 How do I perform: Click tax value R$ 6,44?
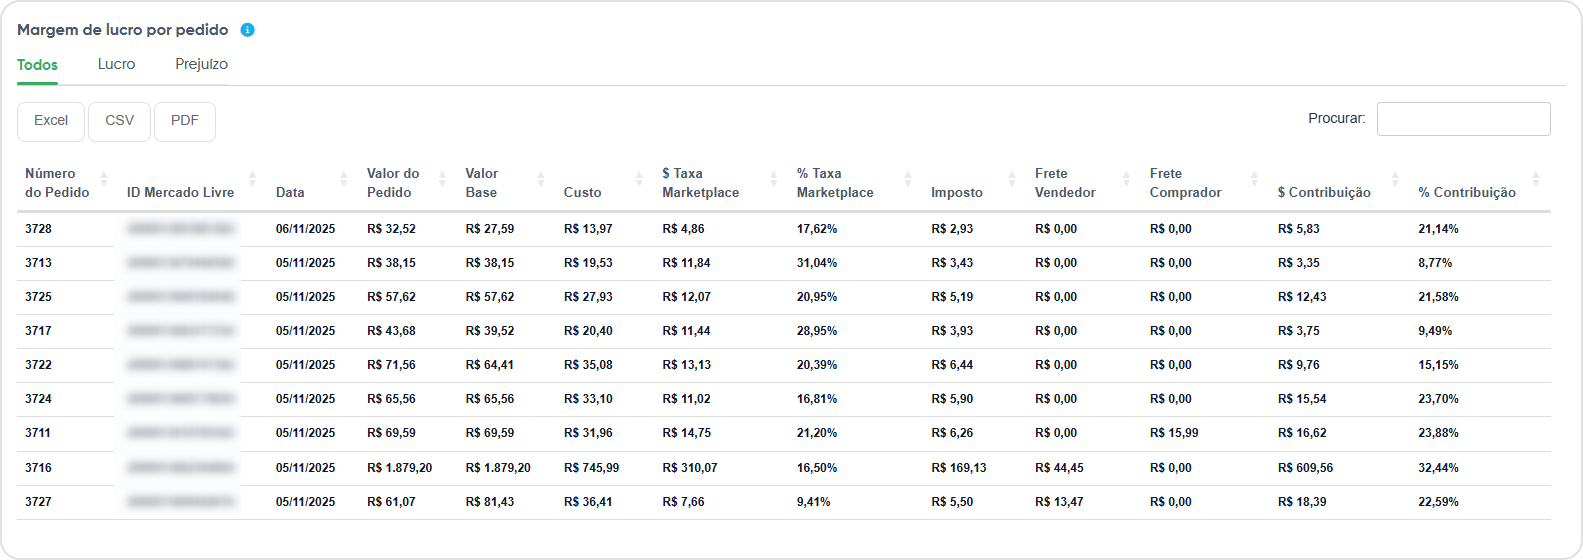coord(952,365)
